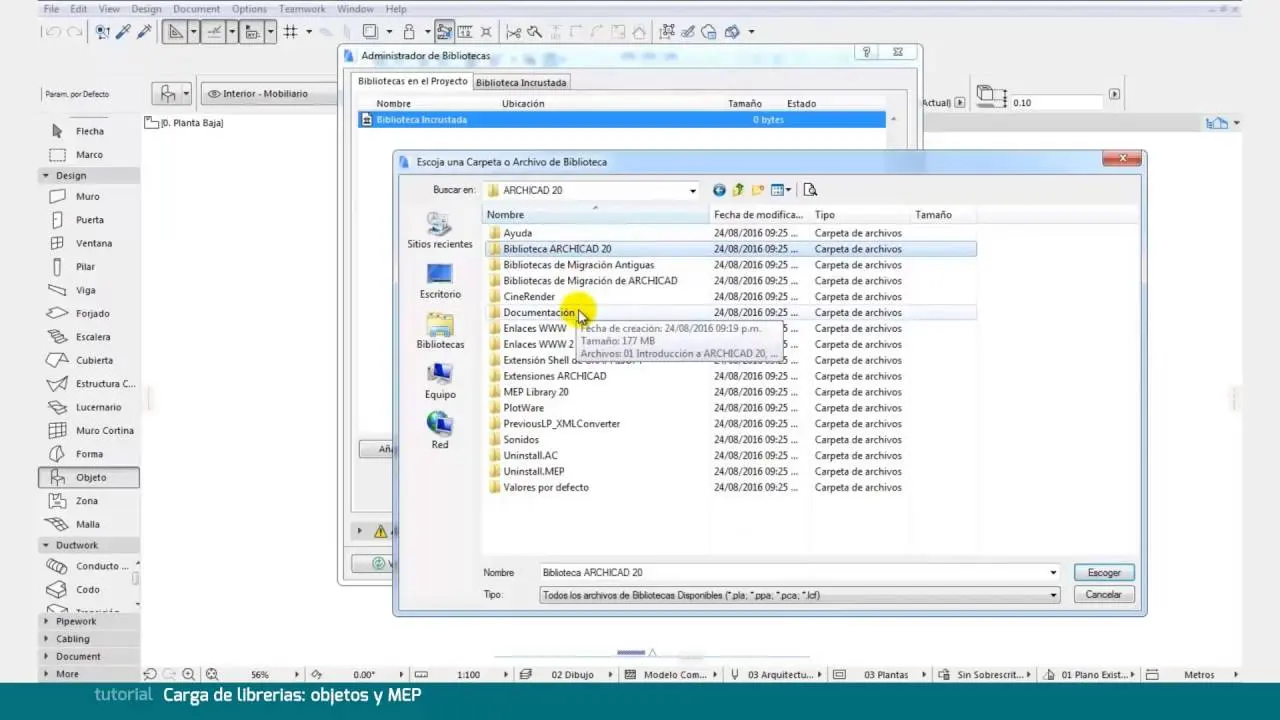Switch to Biblioteca Incrustada tab
Viewport: 1280px width, 720px height.
tap(521, 83)
